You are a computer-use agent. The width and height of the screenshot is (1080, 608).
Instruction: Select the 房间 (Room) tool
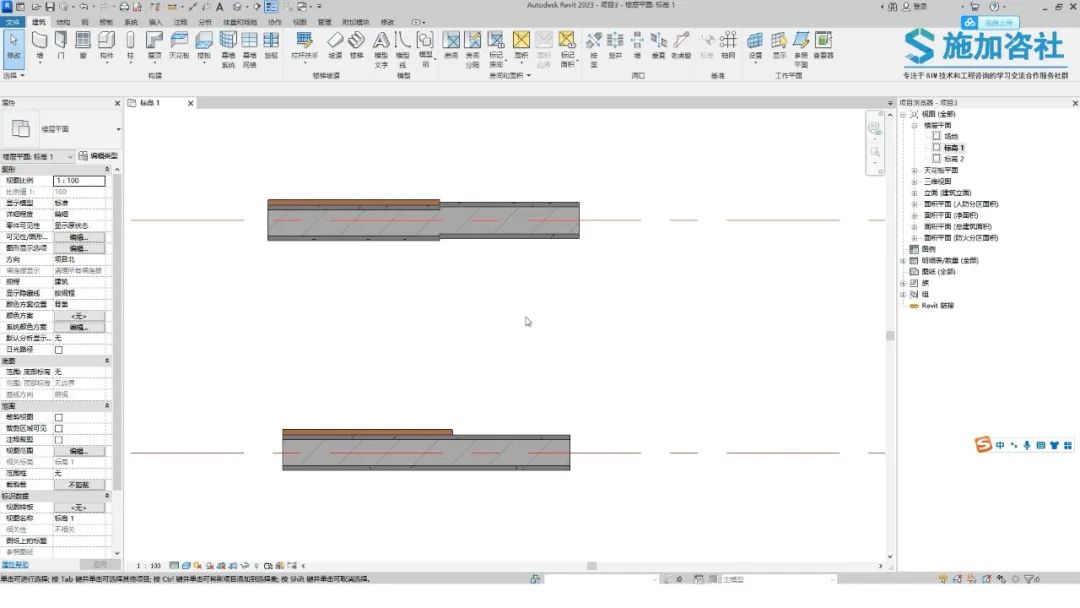pos(451,45)
